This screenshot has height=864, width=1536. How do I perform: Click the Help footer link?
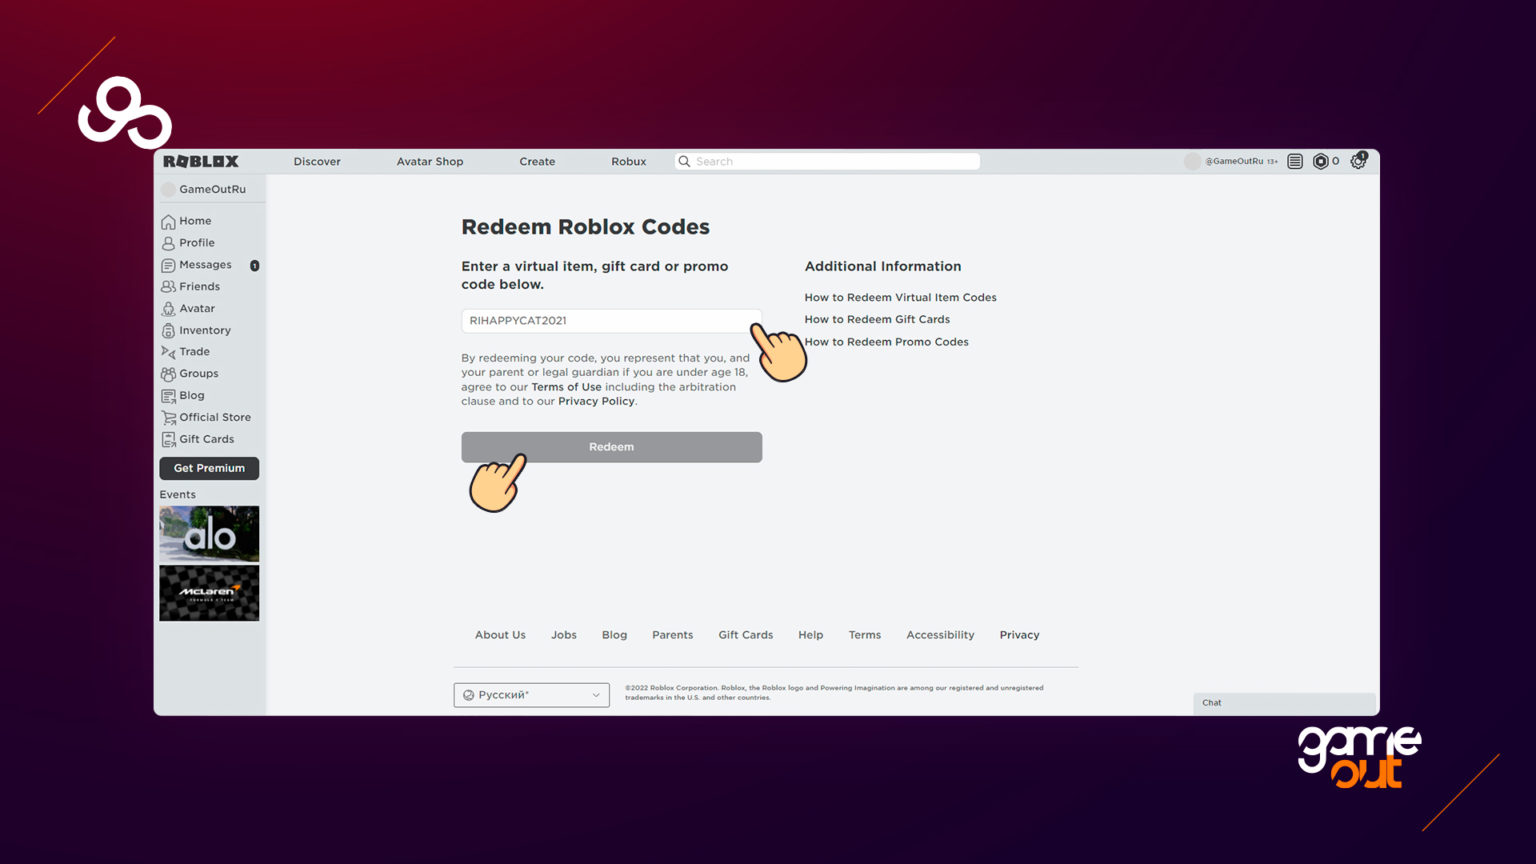[x=810, y=635]
